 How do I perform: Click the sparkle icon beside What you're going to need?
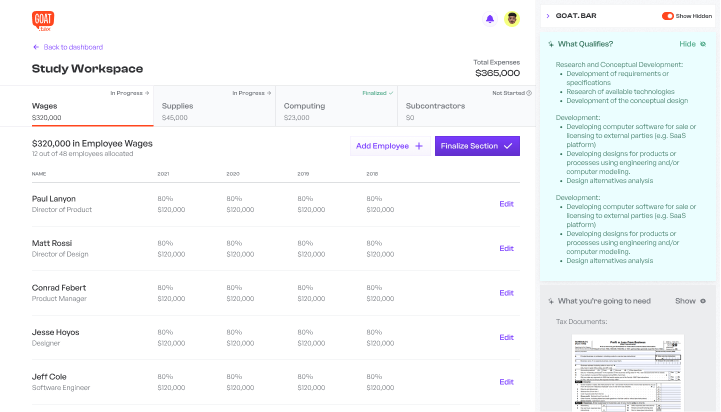pos(551,301)
